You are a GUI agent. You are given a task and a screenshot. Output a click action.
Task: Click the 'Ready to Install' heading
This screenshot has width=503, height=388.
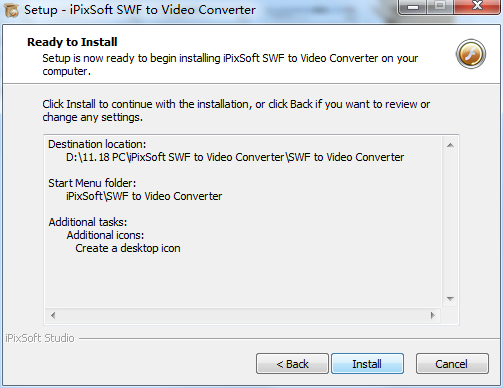pyautogui.click(x=72, y=42)
